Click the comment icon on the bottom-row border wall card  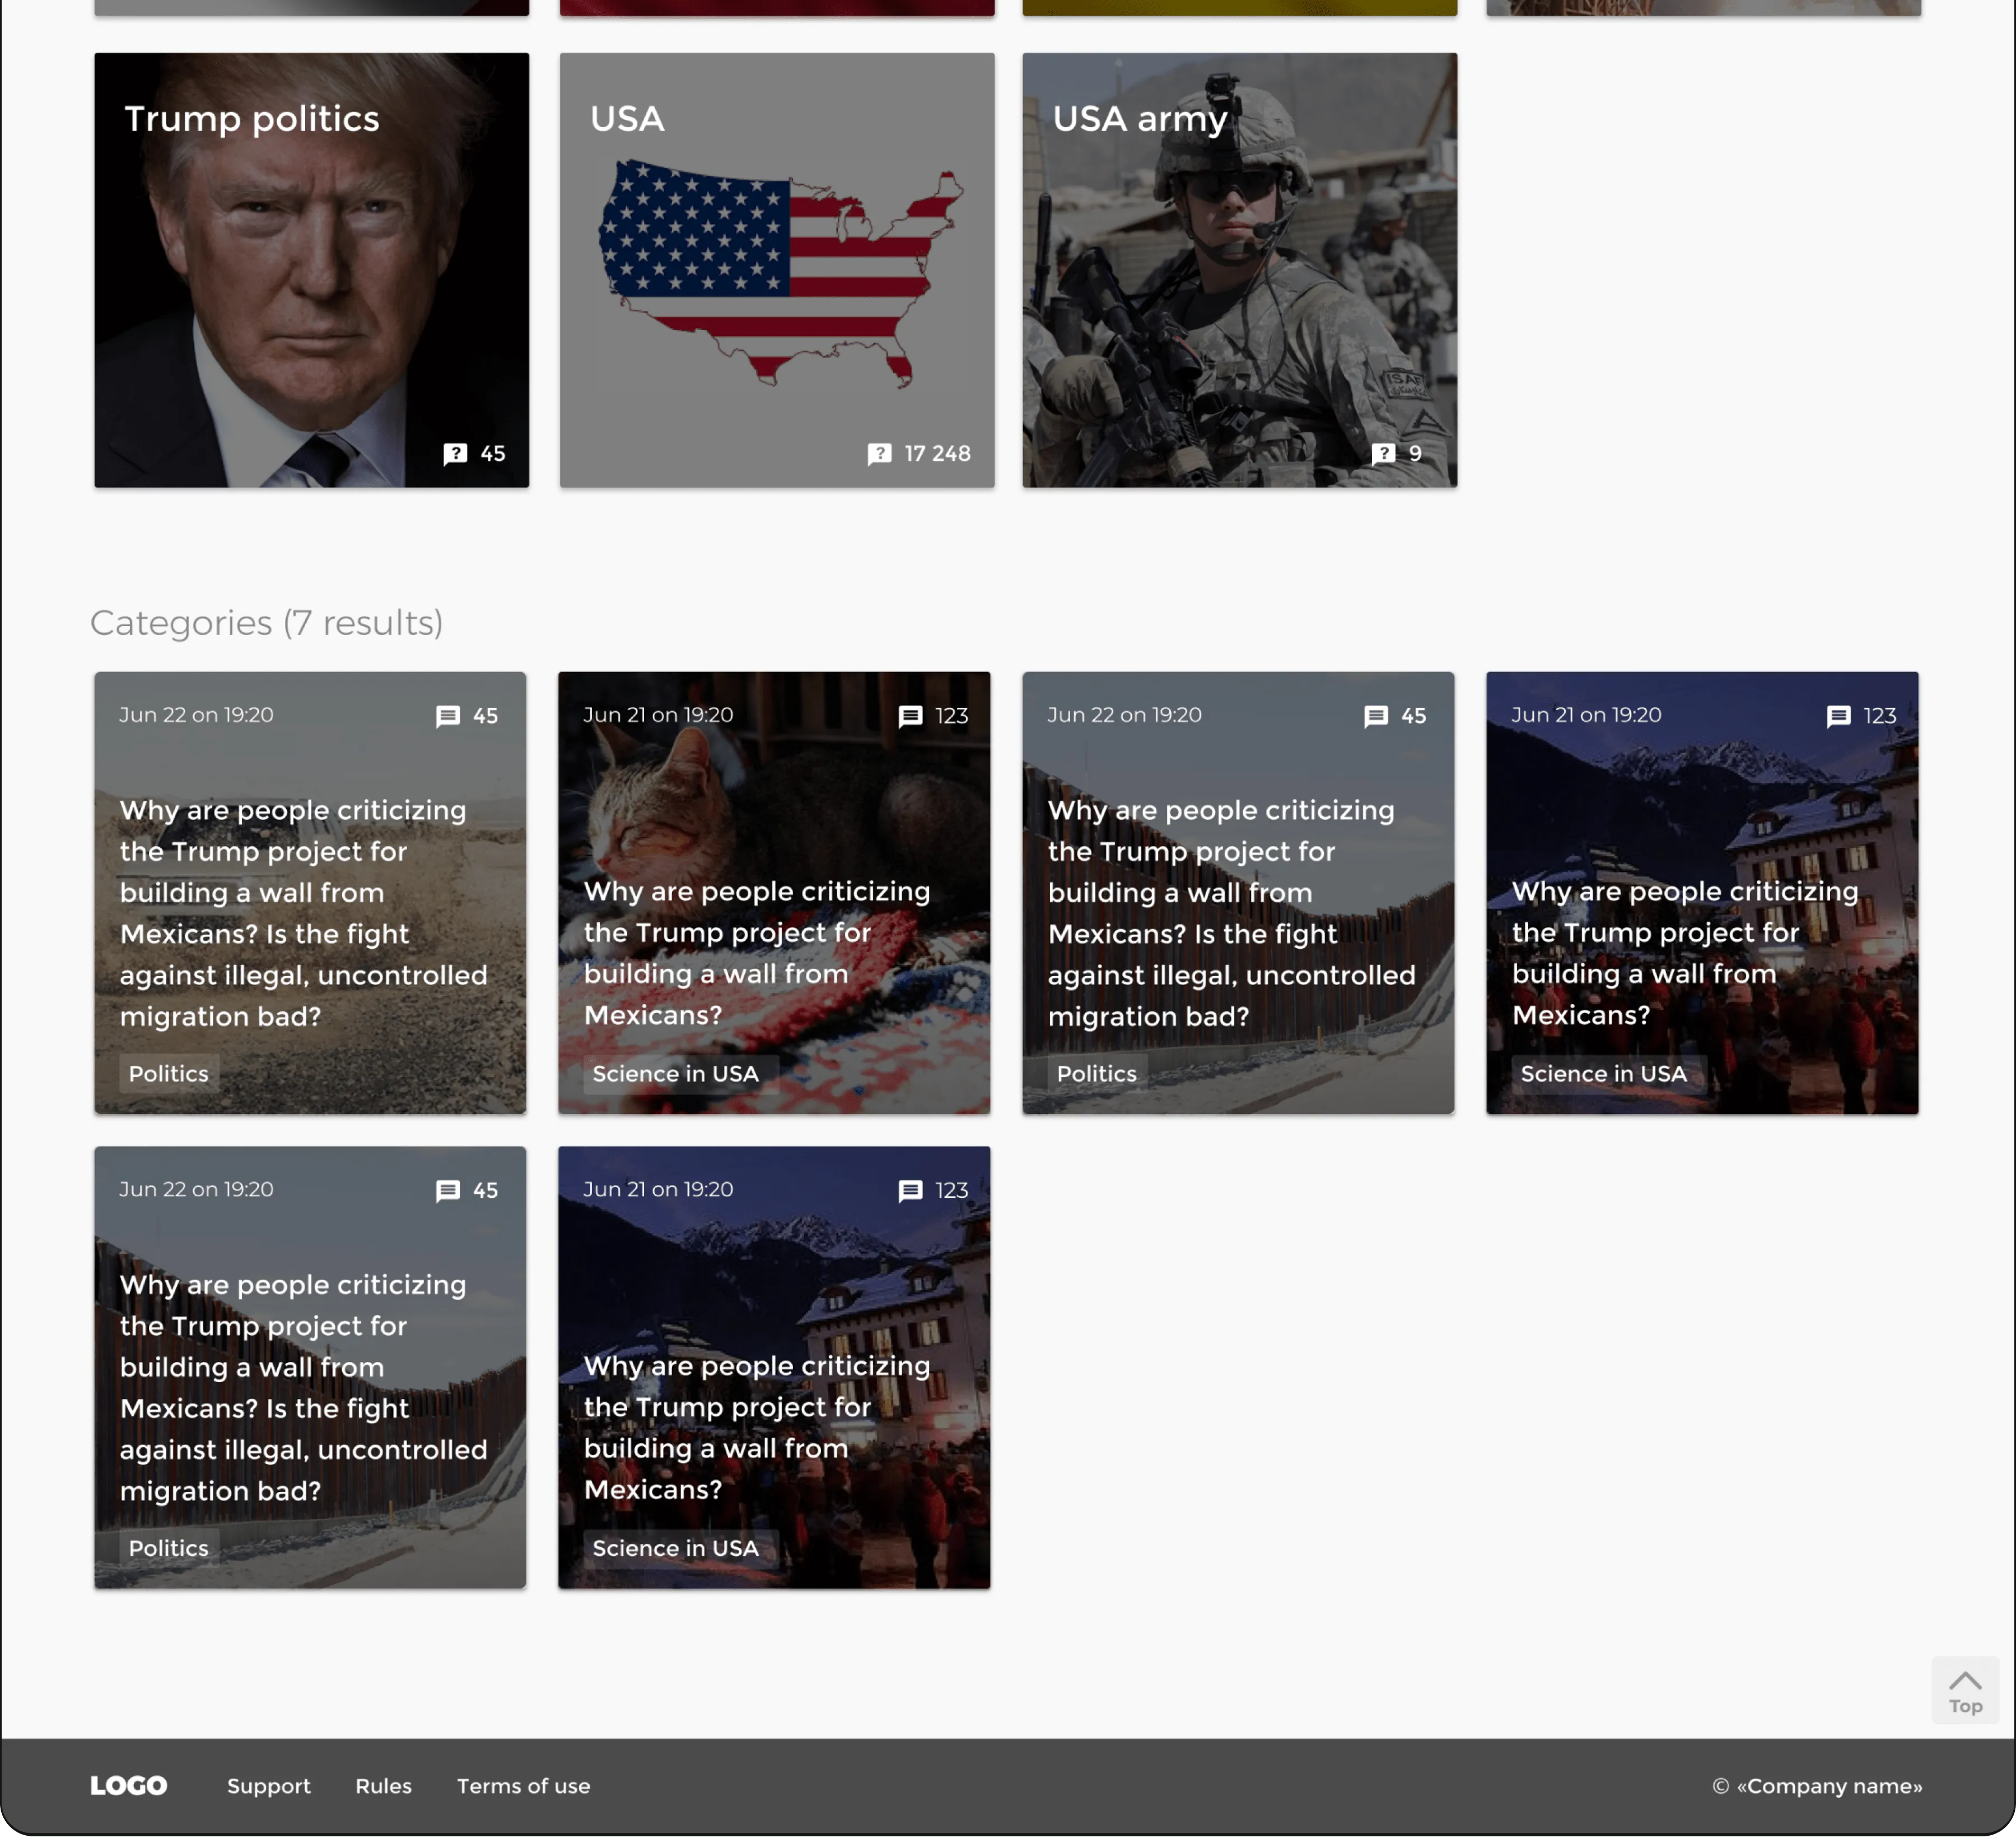[448, 1190]
